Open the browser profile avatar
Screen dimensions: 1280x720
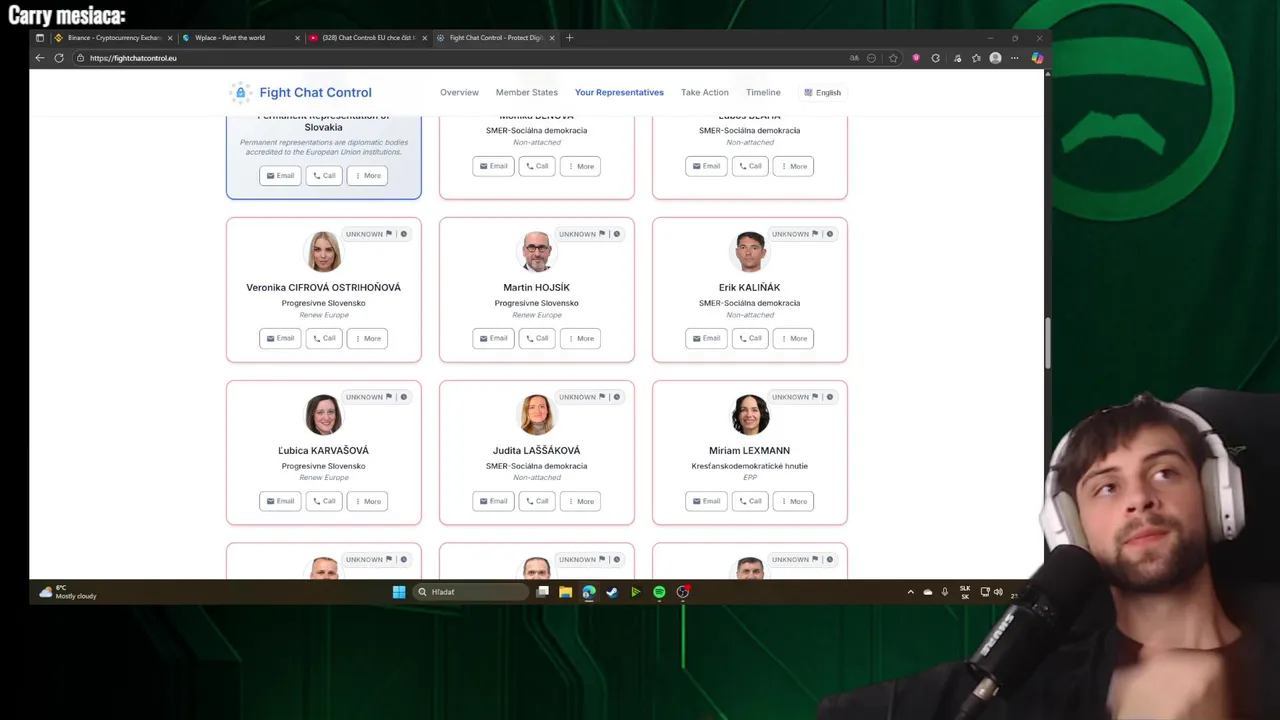tap(995, 58)
